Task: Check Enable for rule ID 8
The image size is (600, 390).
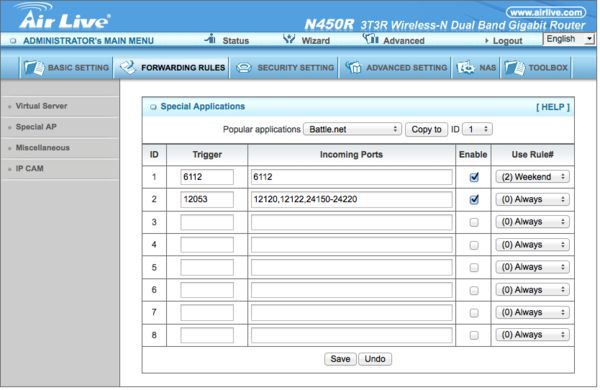Action: tap(474, 335)
